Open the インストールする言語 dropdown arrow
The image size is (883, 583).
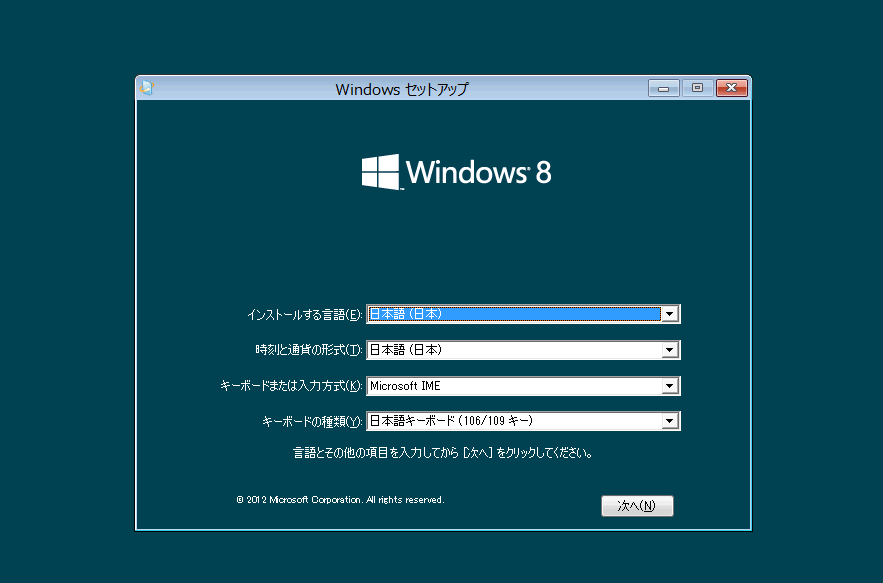click(670, 314)
